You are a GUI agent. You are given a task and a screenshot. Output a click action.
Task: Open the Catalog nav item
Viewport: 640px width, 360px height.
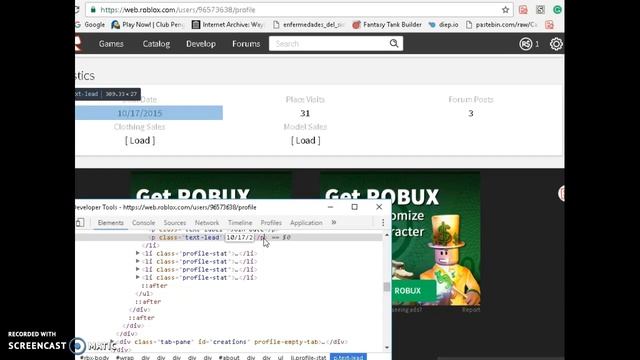tap(156, 44)
